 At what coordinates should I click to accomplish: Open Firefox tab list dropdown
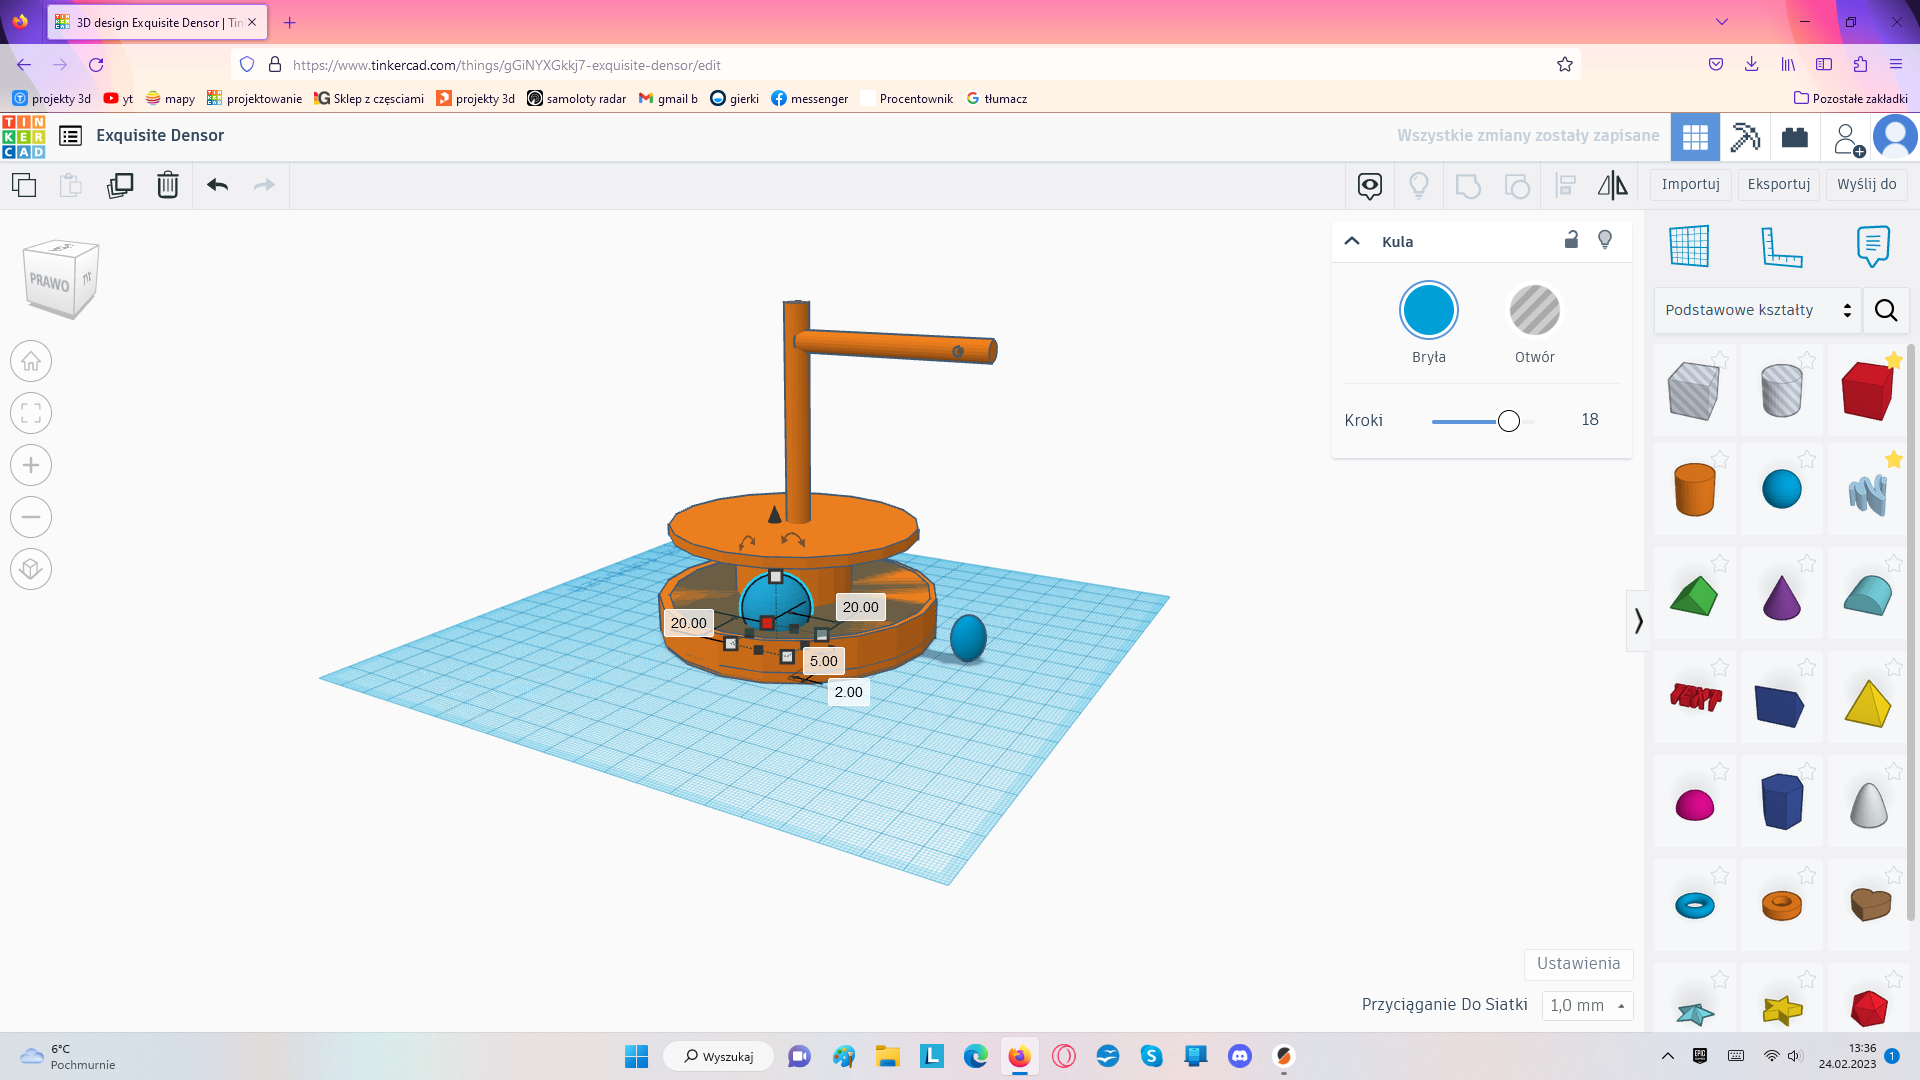click(x=1721, y=22)
